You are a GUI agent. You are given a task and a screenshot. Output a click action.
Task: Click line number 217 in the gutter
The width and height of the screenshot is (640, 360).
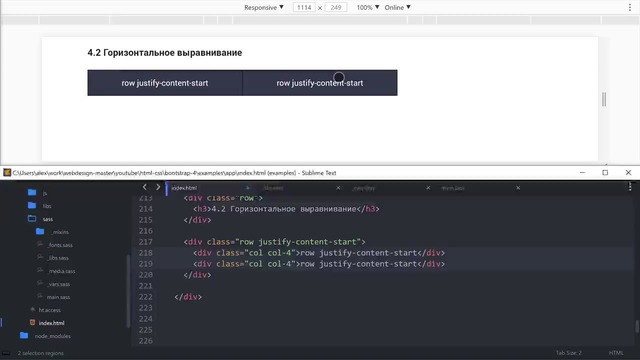point(146,242)
